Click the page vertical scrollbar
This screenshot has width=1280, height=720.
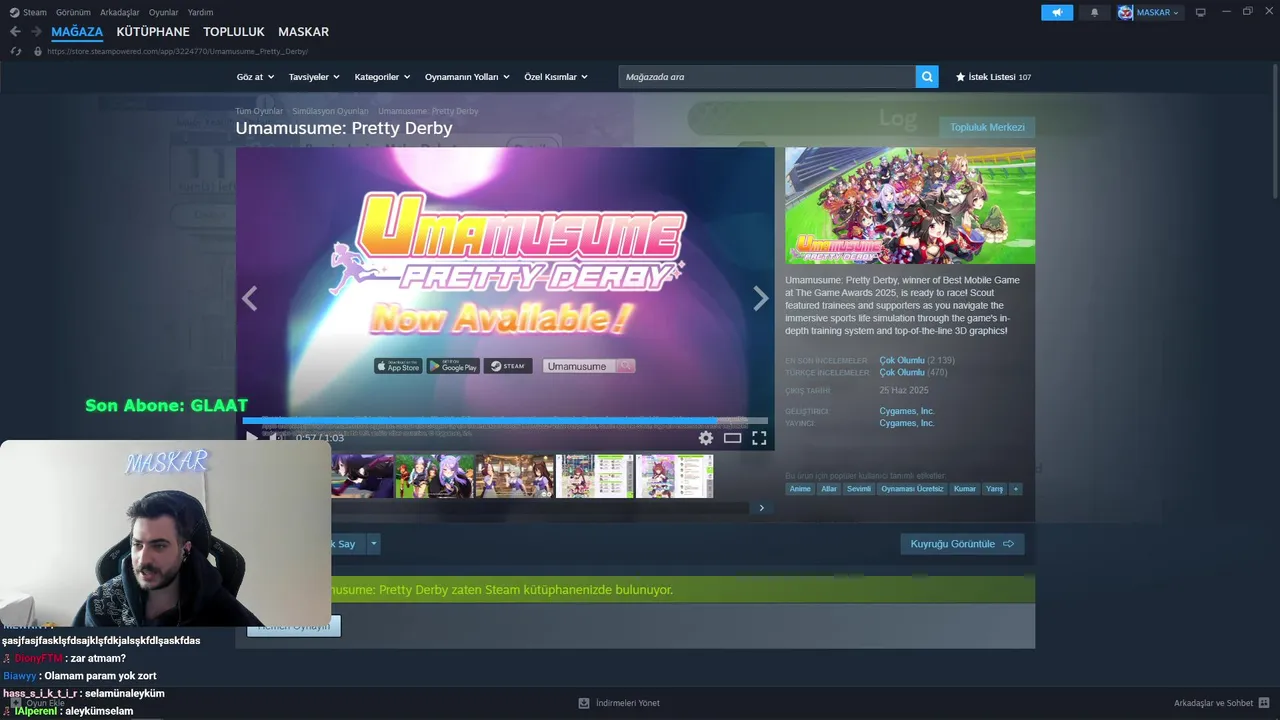pos(1275,130)
